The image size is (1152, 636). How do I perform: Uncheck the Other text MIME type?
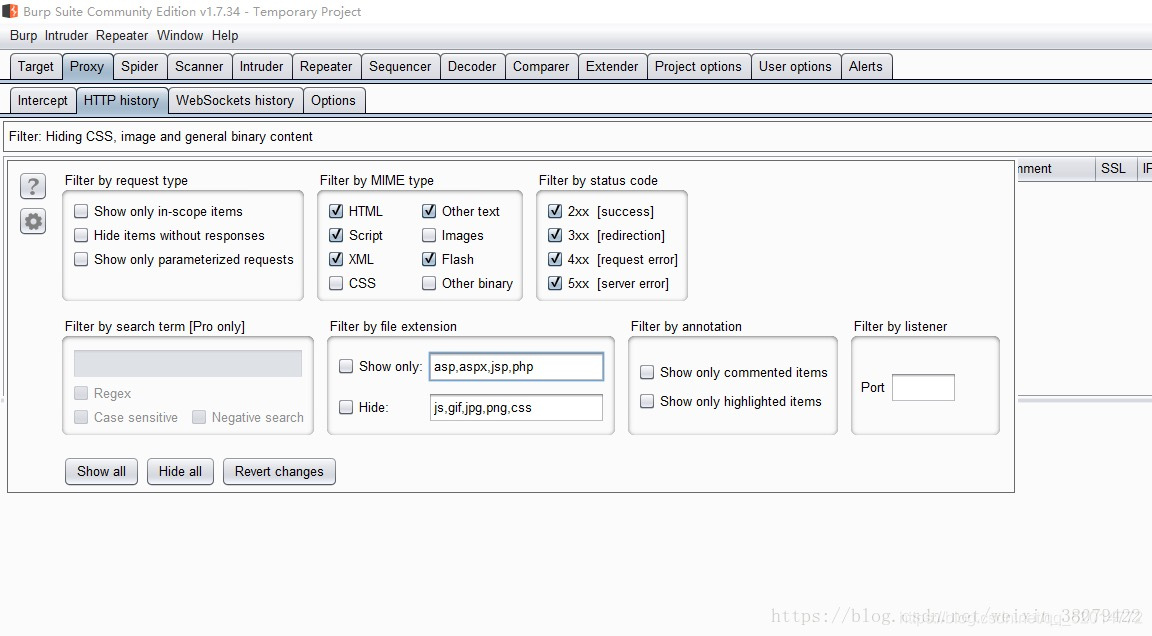point(429,212)
